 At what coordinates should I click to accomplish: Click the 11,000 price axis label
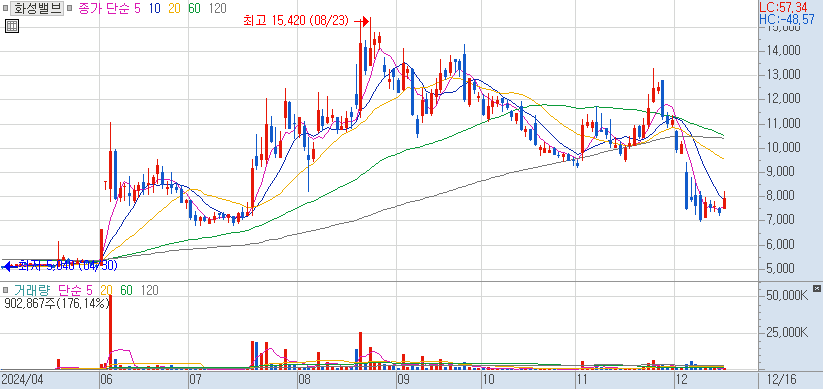click(x=784, y=123)
